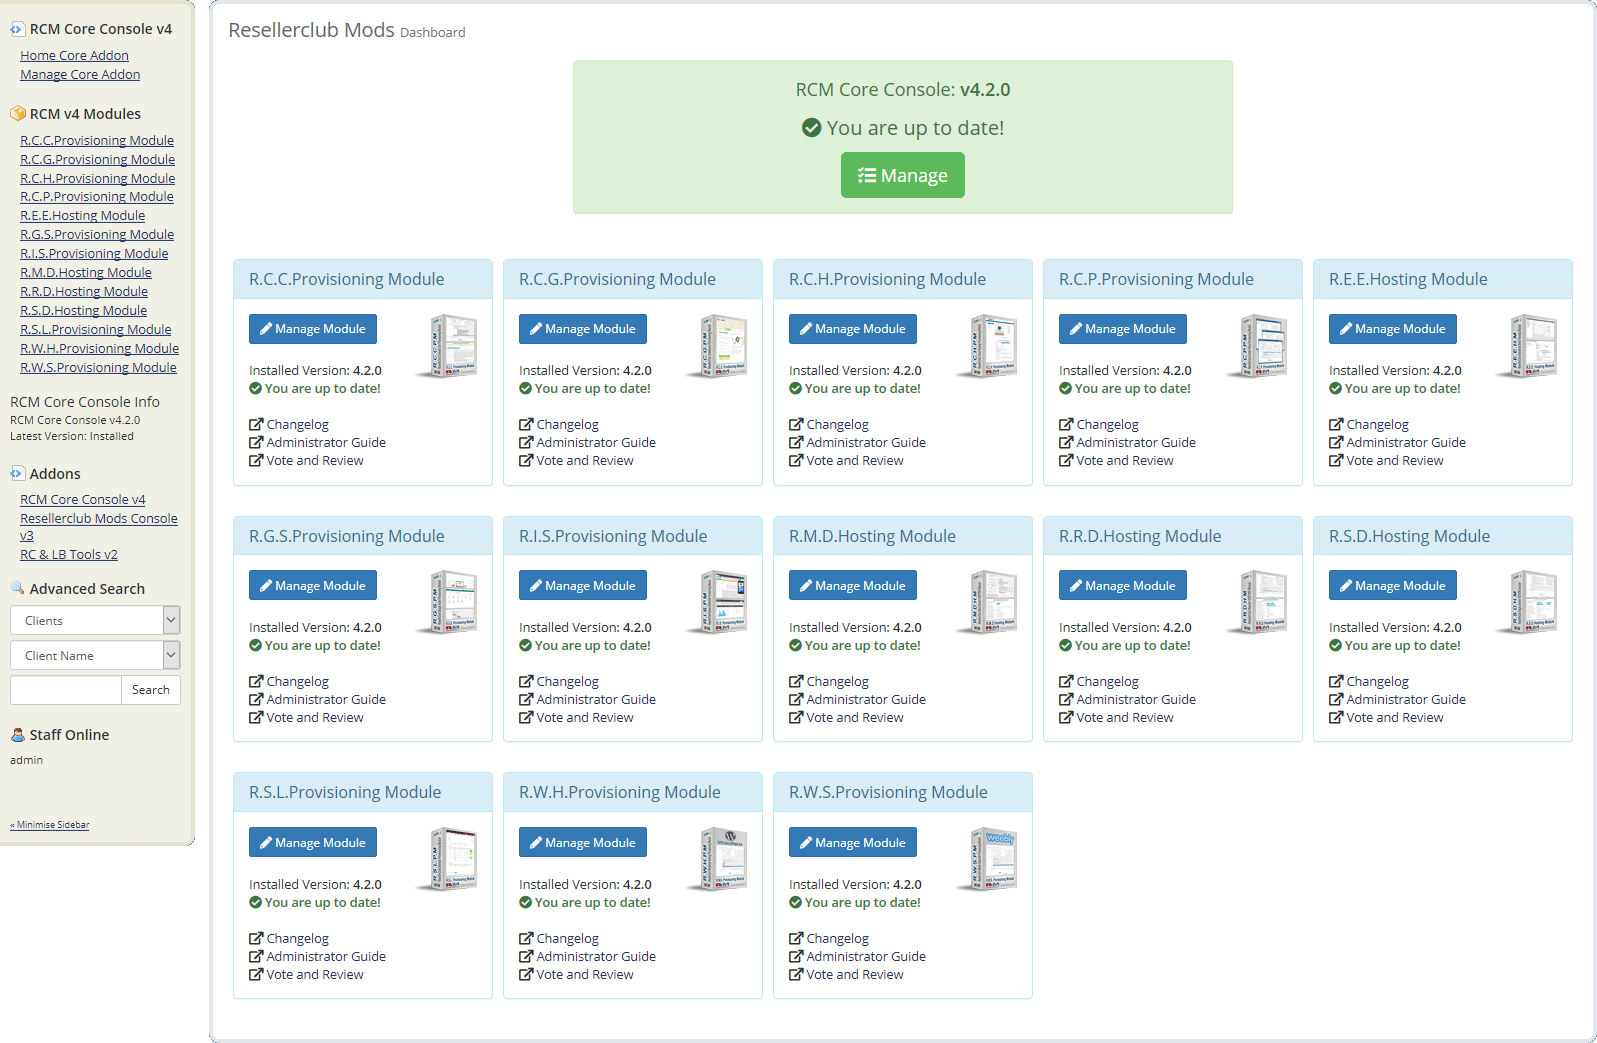Click the admin staff name
This screenshot has width=1597, height=1043.
pos(27,760)
